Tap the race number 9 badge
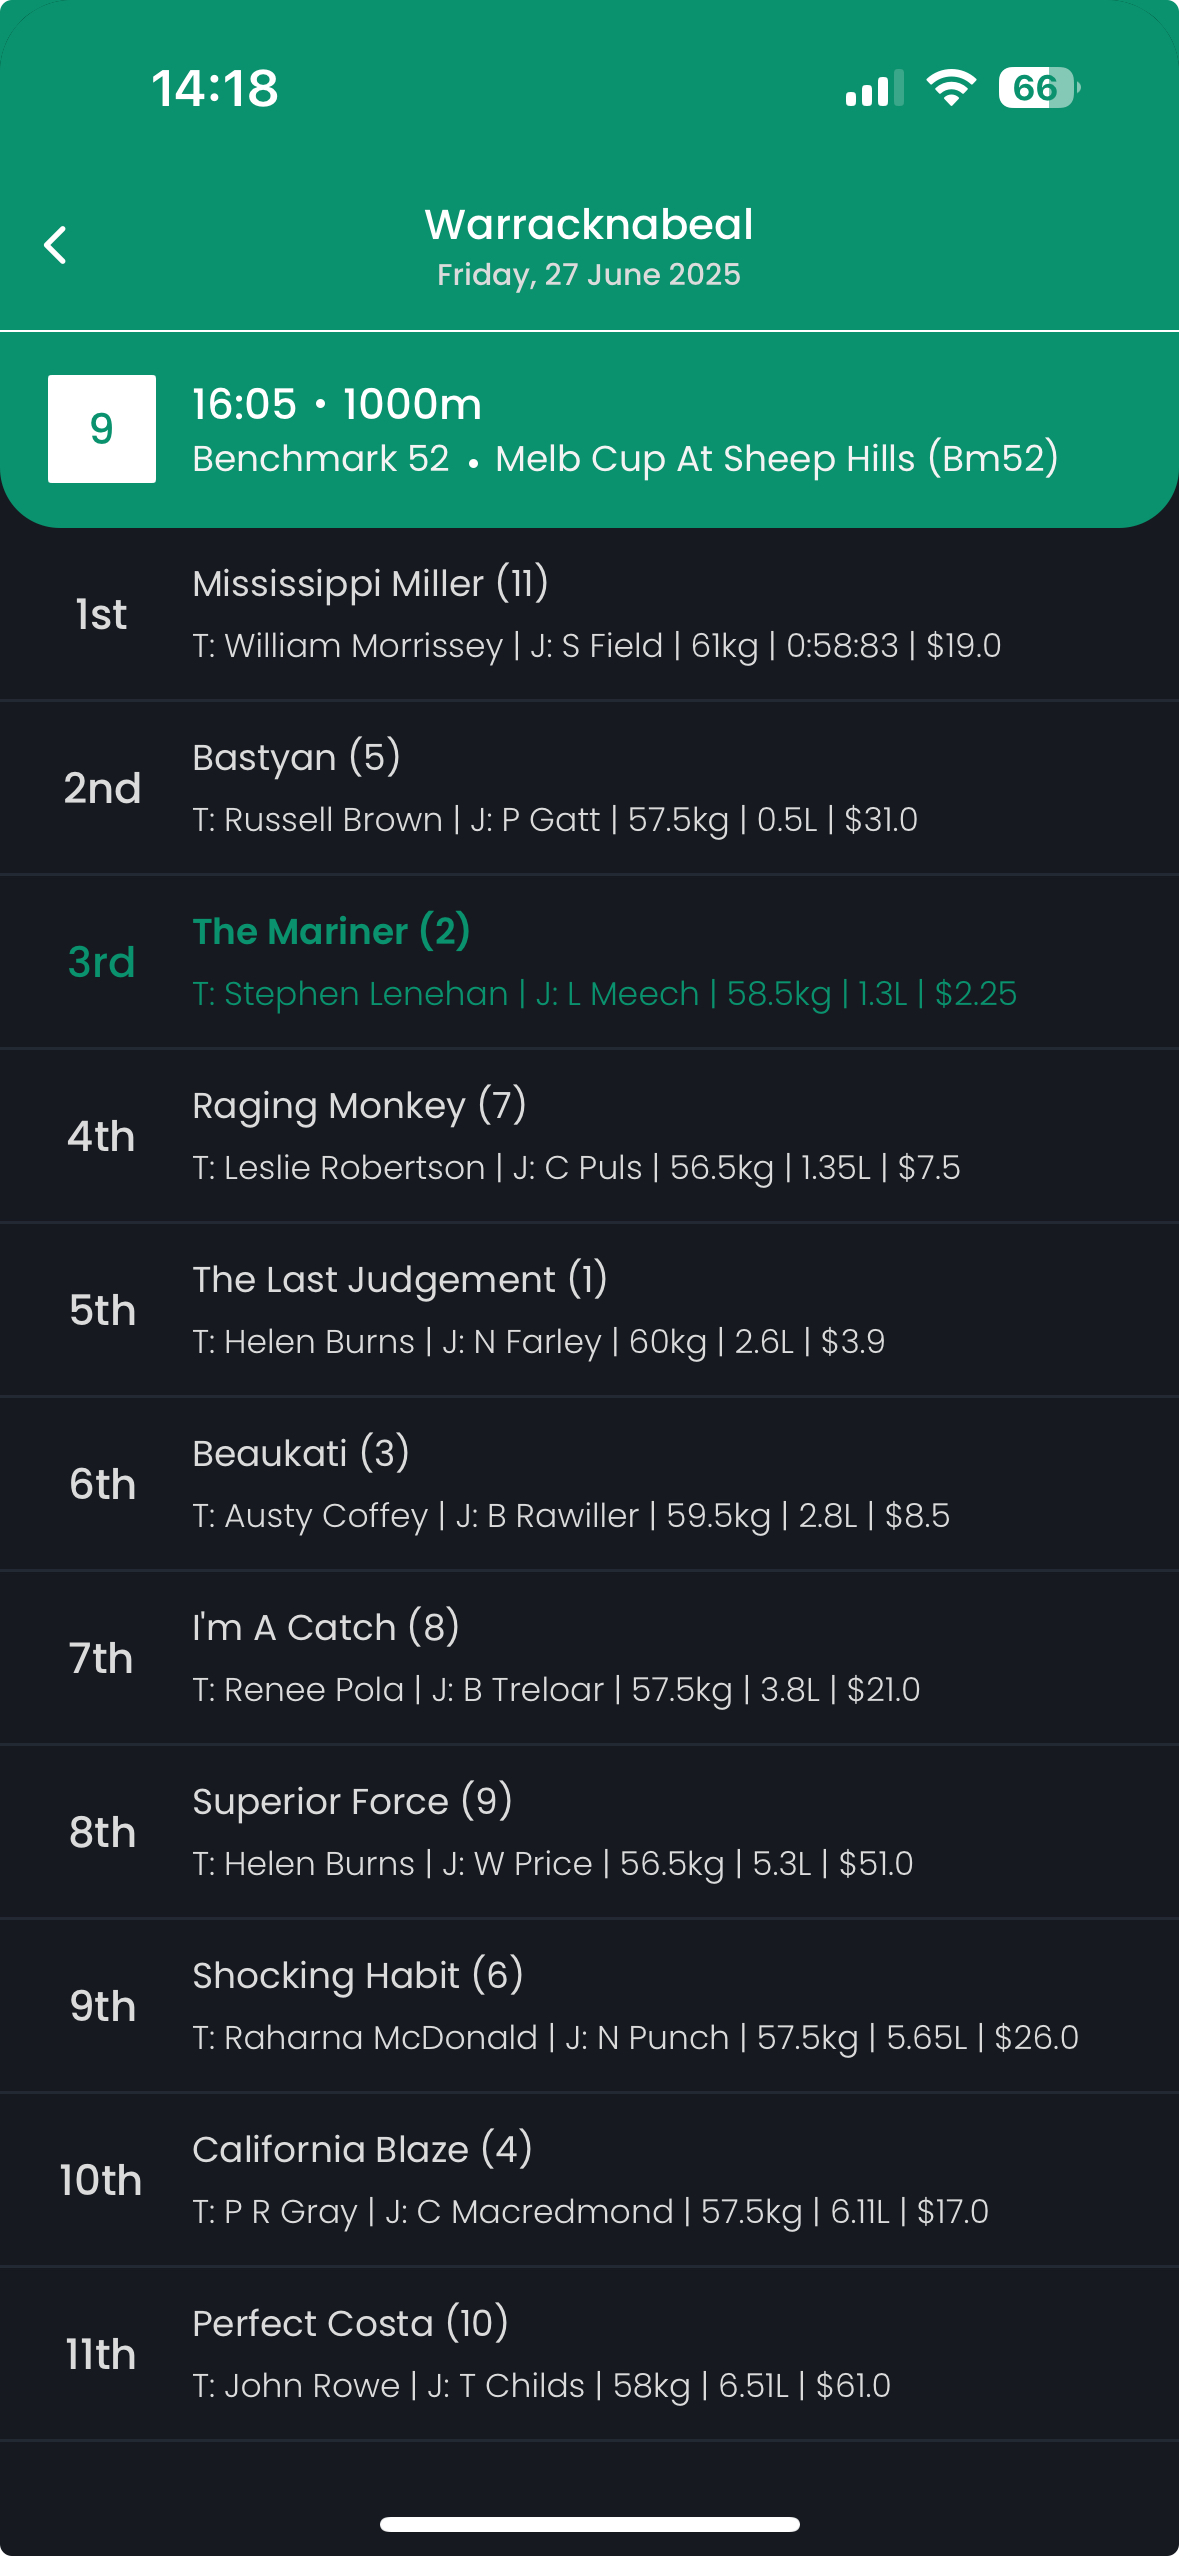 (x=102, y=429)
